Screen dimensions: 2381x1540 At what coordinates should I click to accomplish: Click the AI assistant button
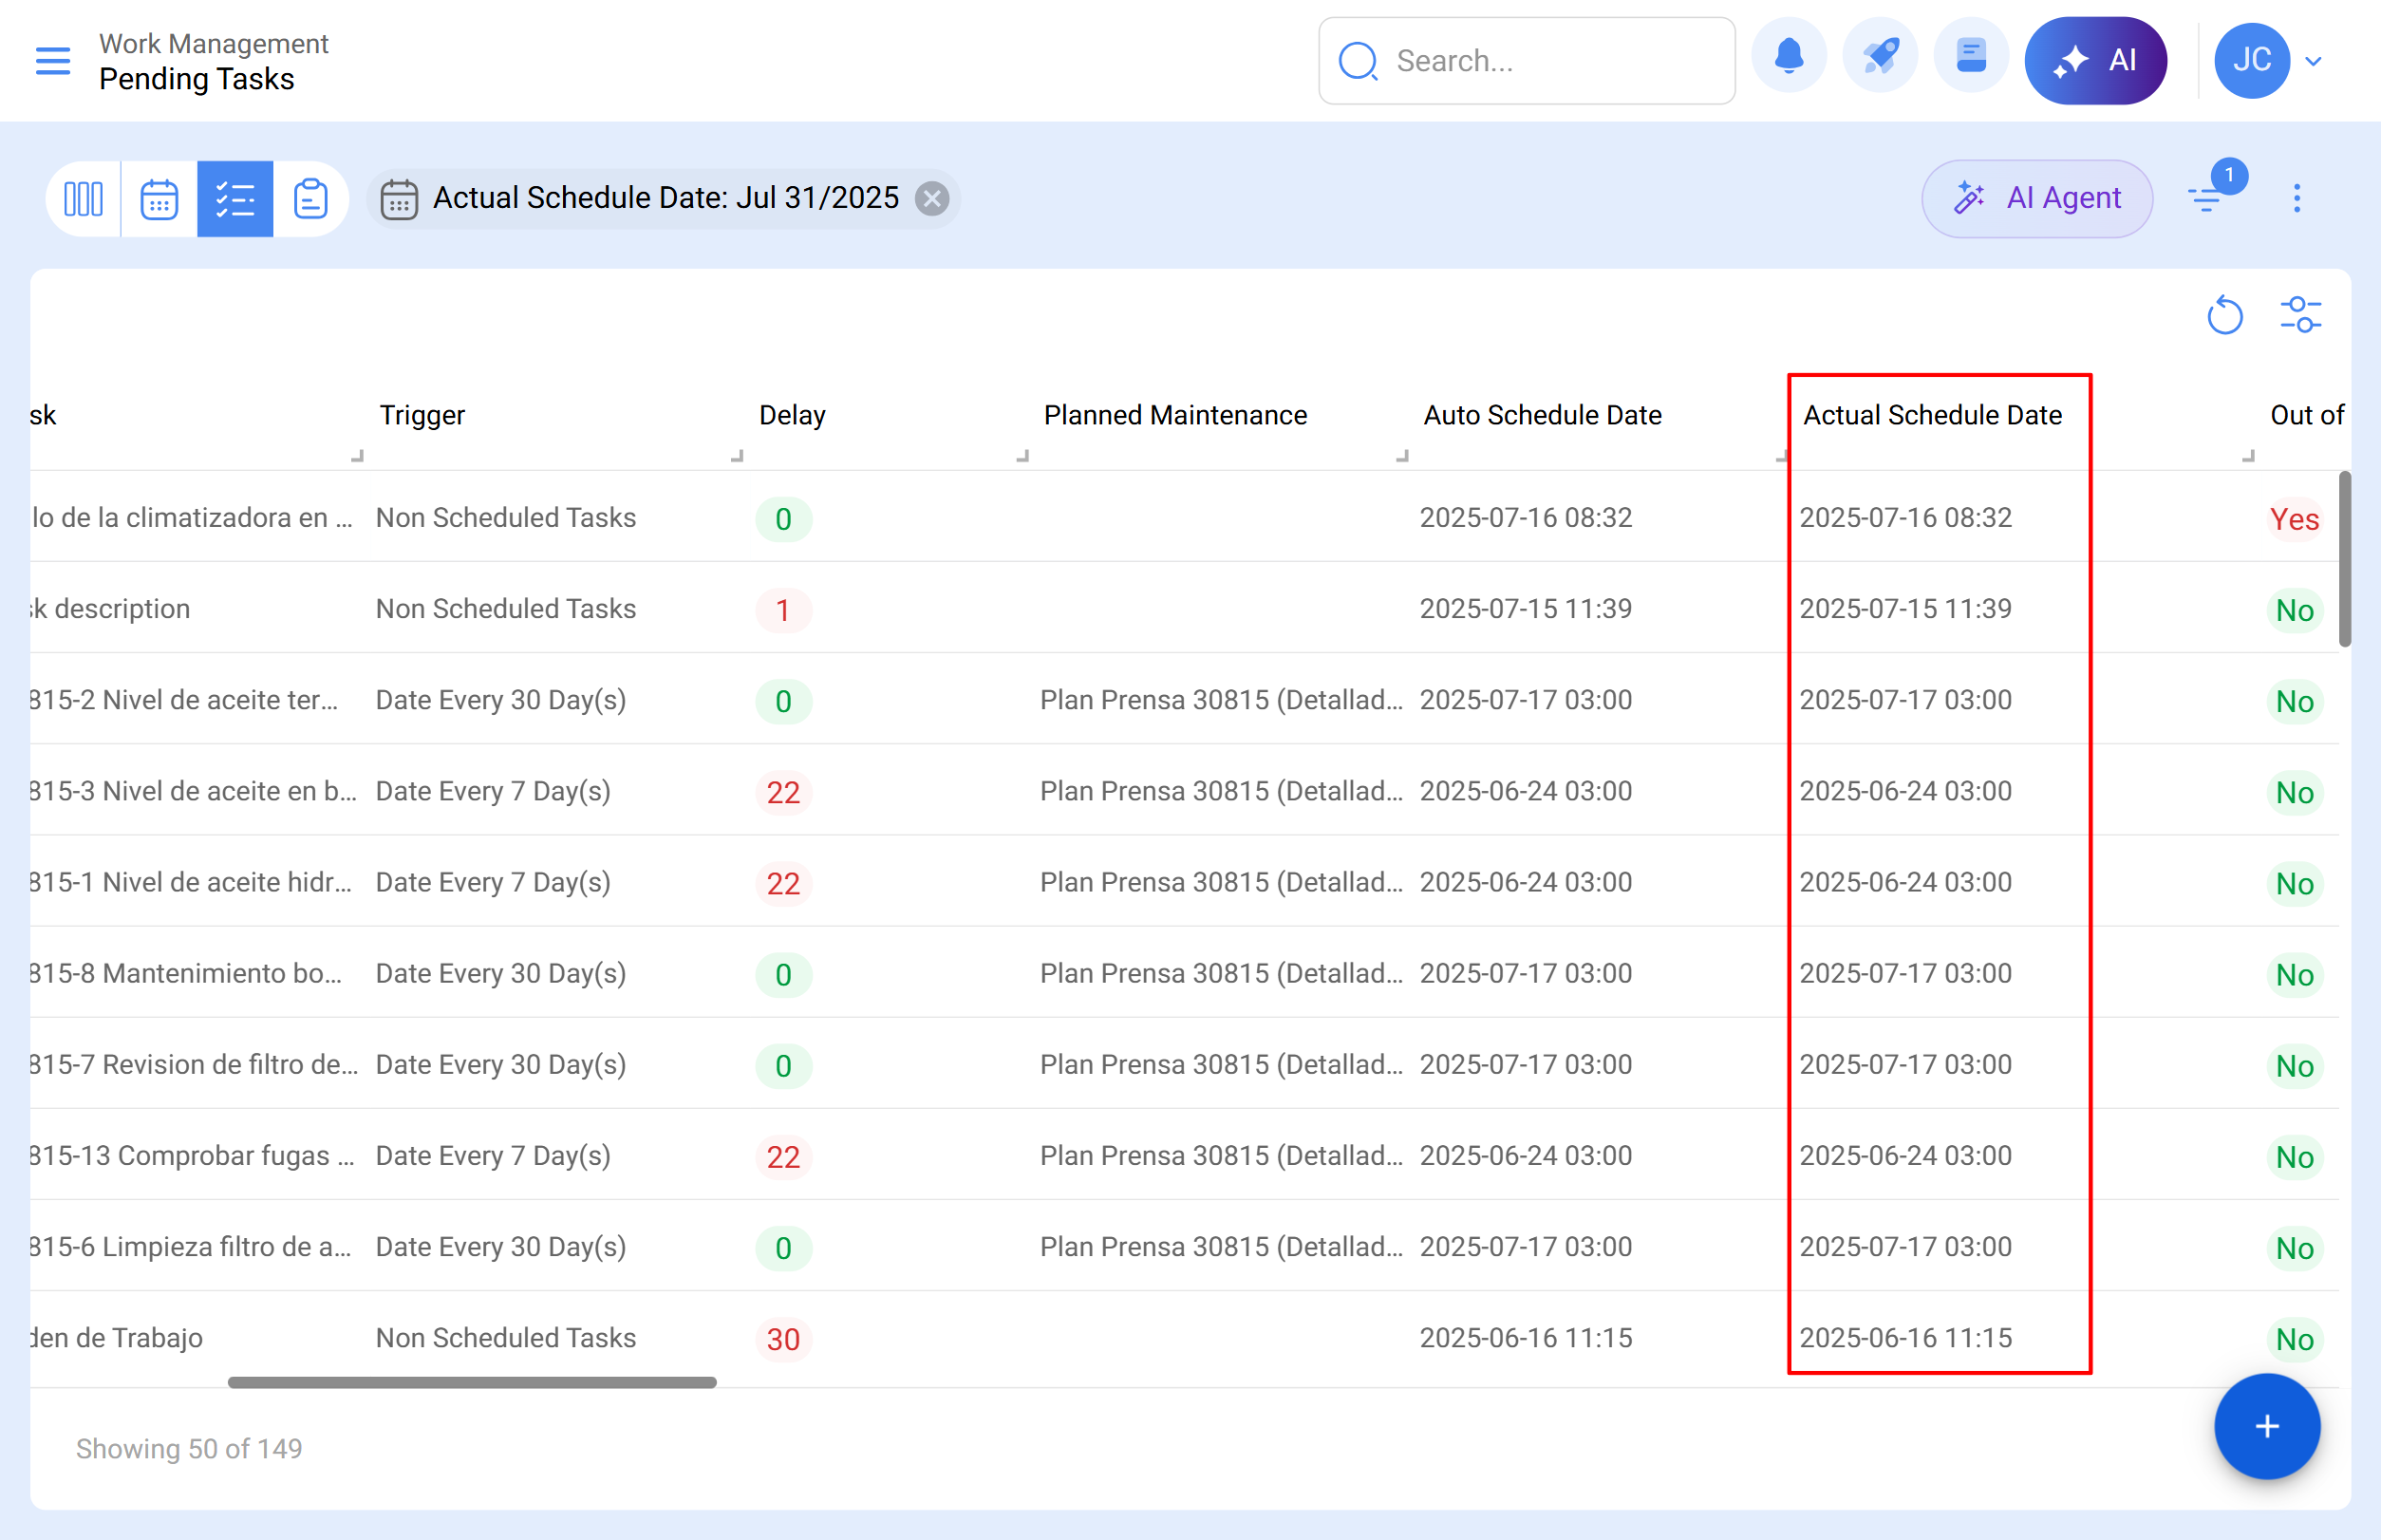pos(2095,60)
